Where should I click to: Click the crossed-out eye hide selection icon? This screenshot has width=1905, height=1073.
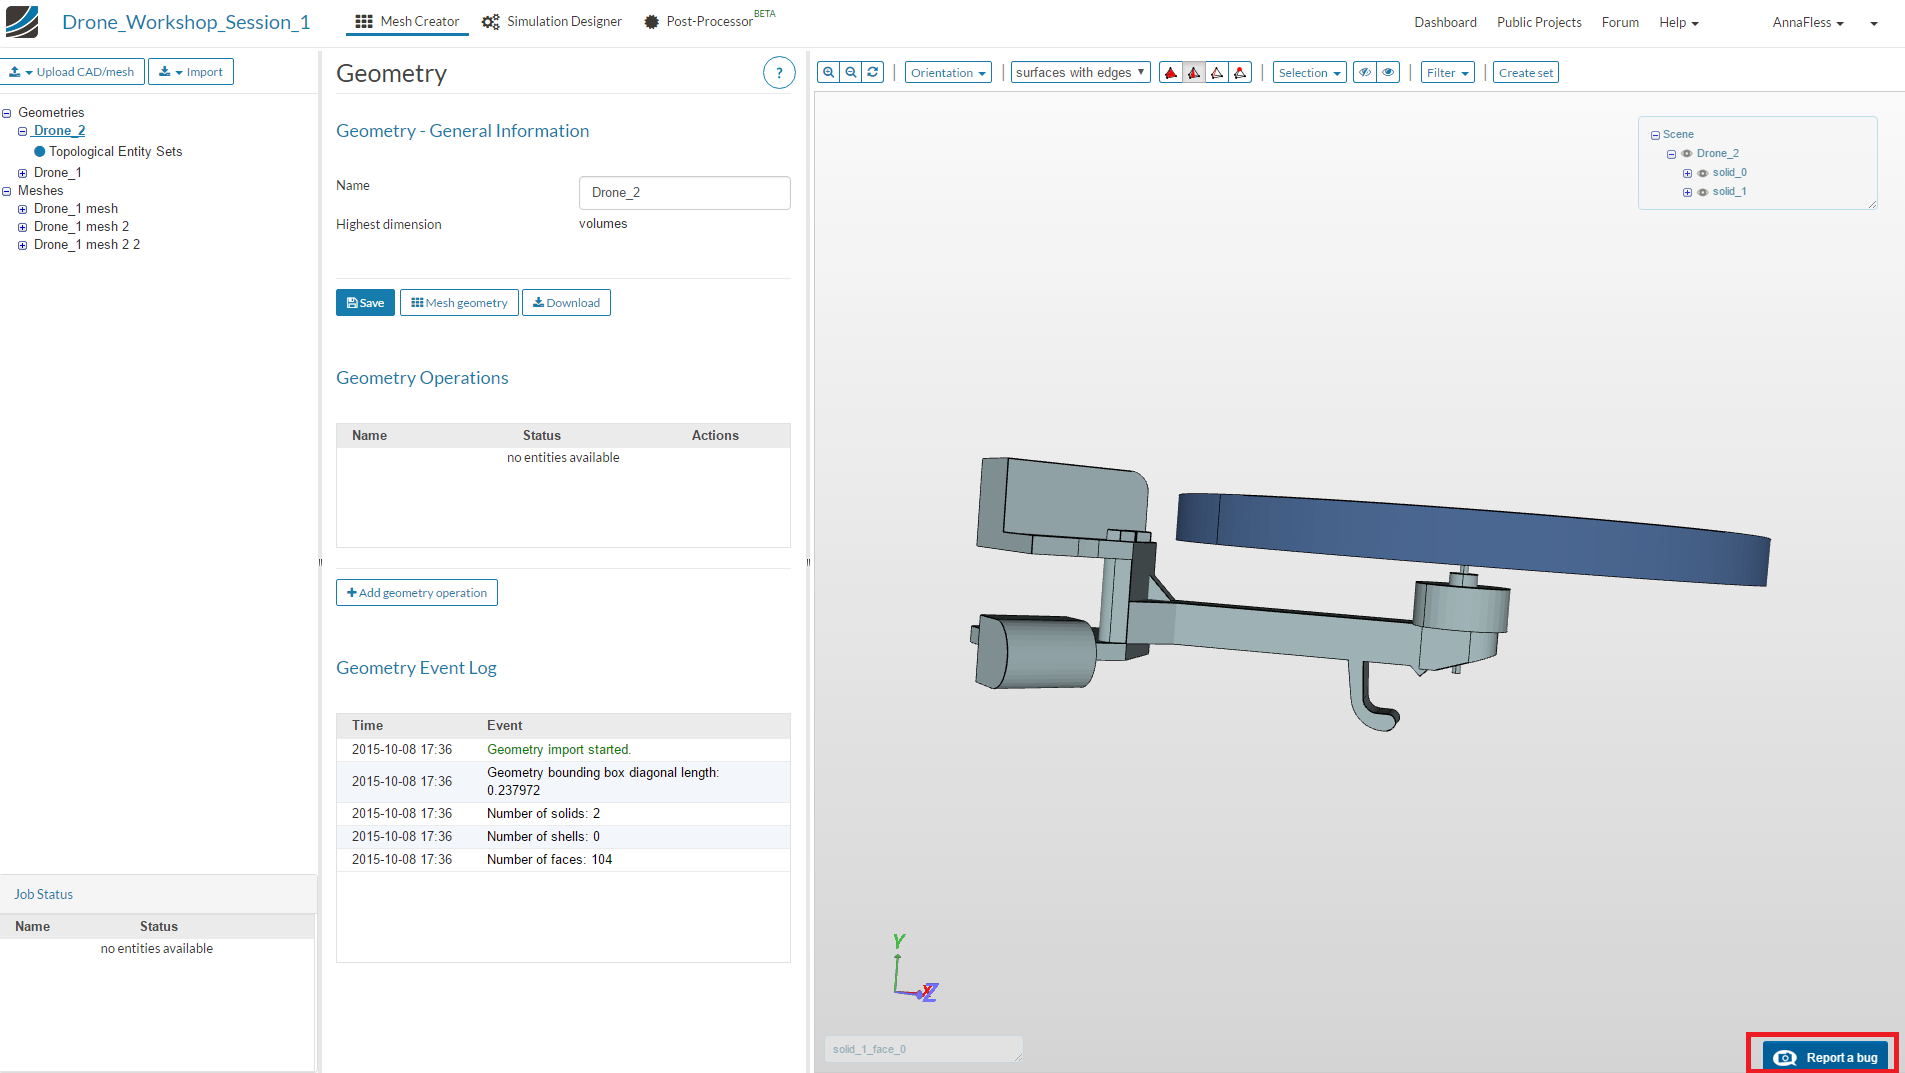1364,72
